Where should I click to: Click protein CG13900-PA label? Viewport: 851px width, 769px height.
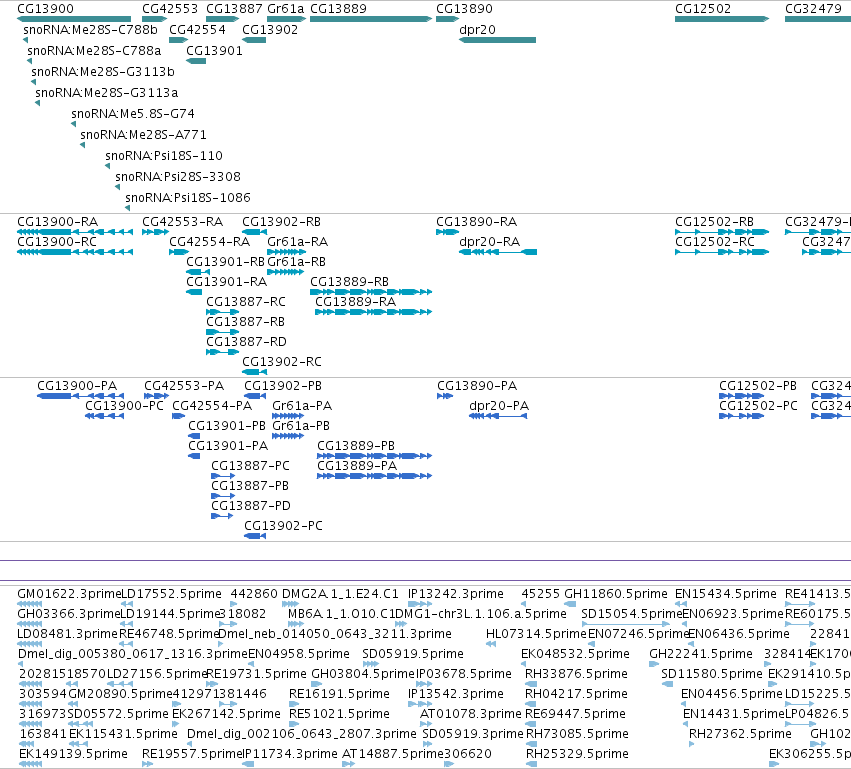pyautogui.click(x=77, y=386)
